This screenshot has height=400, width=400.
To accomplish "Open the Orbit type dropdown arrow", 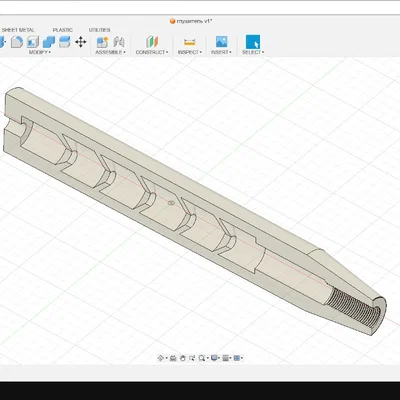I will [166, 358].
